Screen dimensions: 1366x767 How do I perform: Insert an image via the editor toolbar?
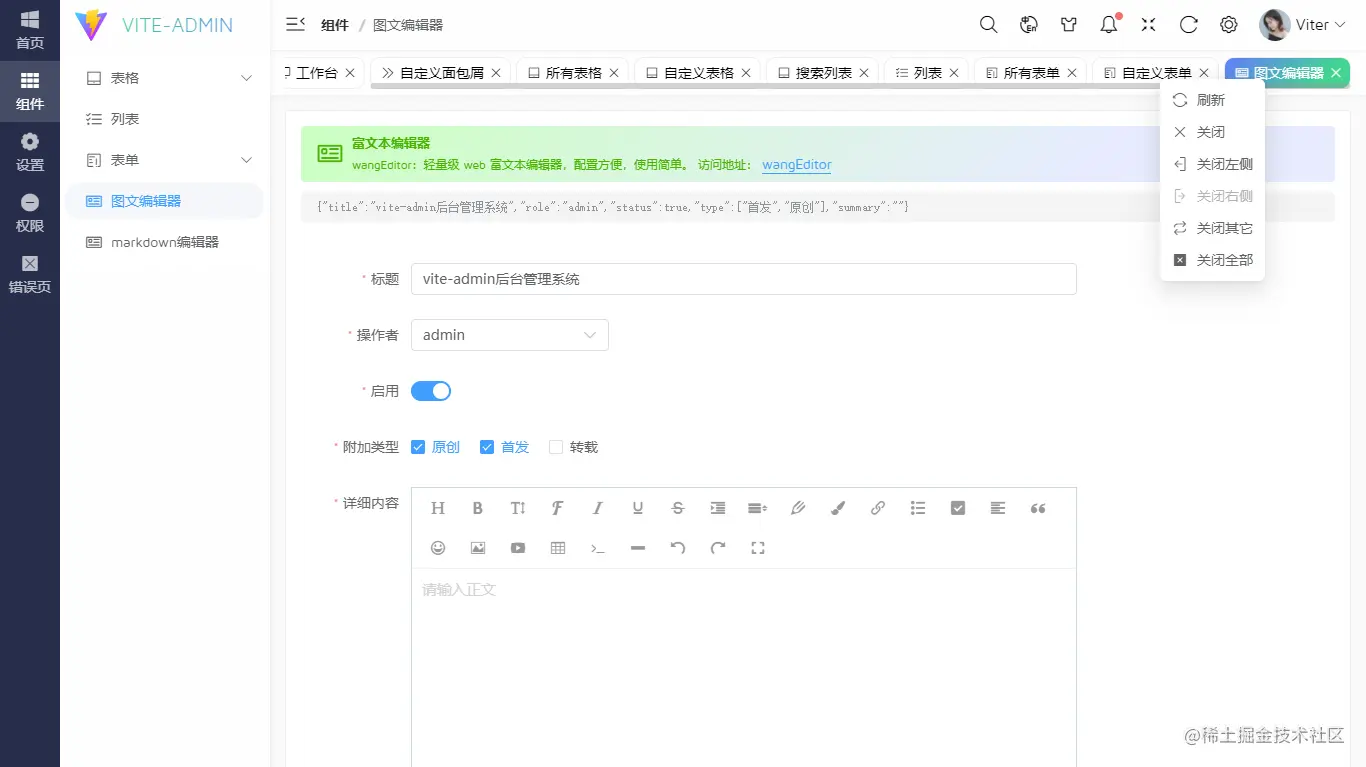pyautogui.click(x=477, y=547)
